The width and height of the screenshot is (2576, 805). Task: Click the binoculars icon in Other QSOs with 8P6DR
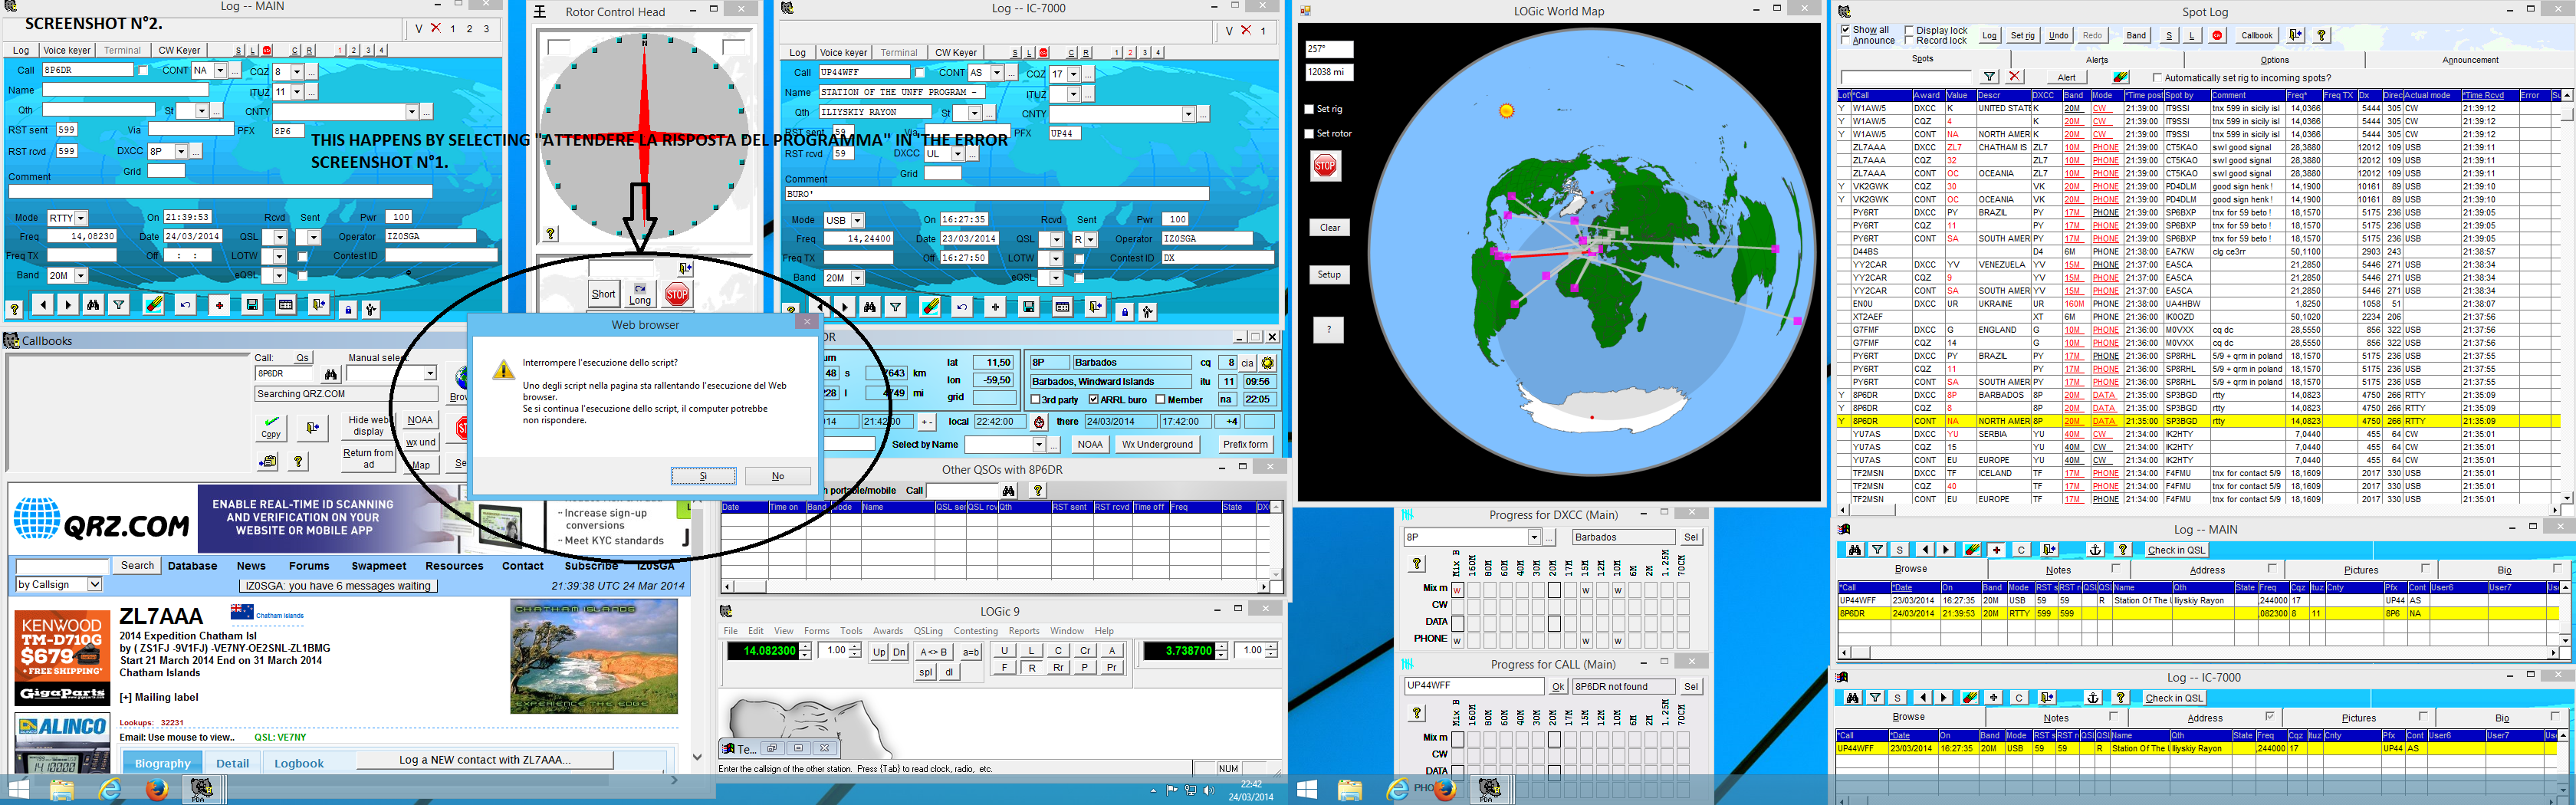coord(1008,490)
